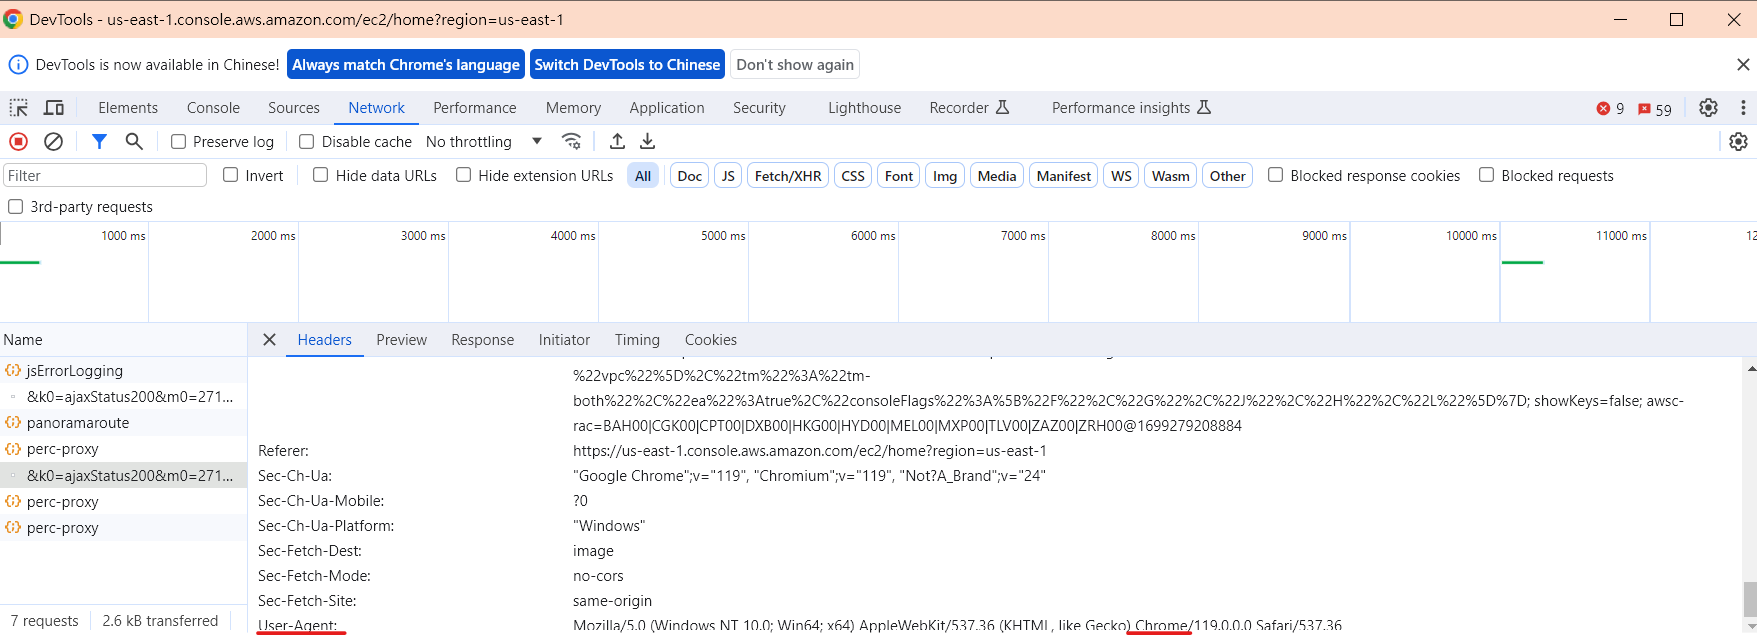Click the info icon in the language infobar
This screenshot has height=635, width=1757.
18,65
